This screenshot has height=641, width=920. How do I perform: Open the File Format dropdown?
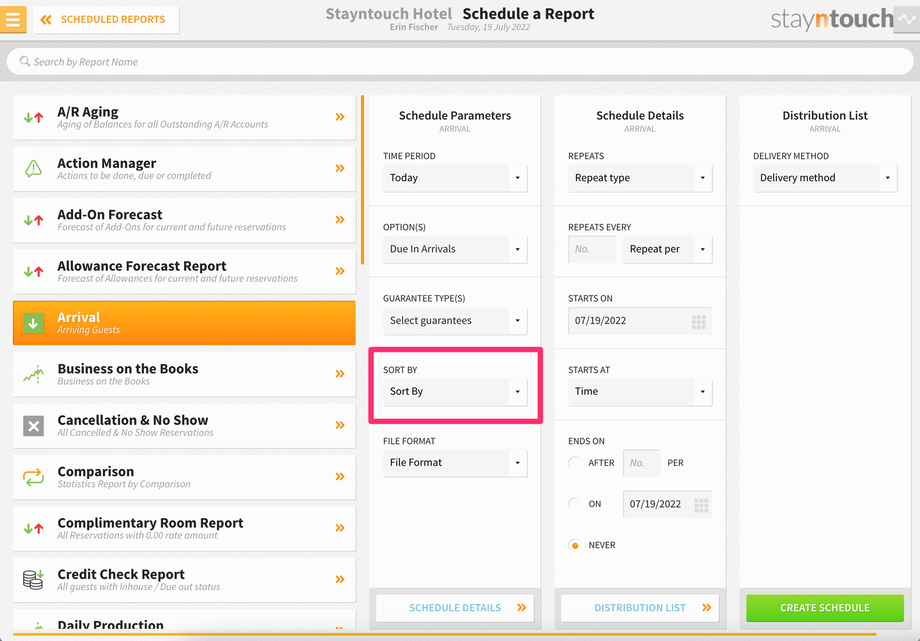[x=455, y=463]
